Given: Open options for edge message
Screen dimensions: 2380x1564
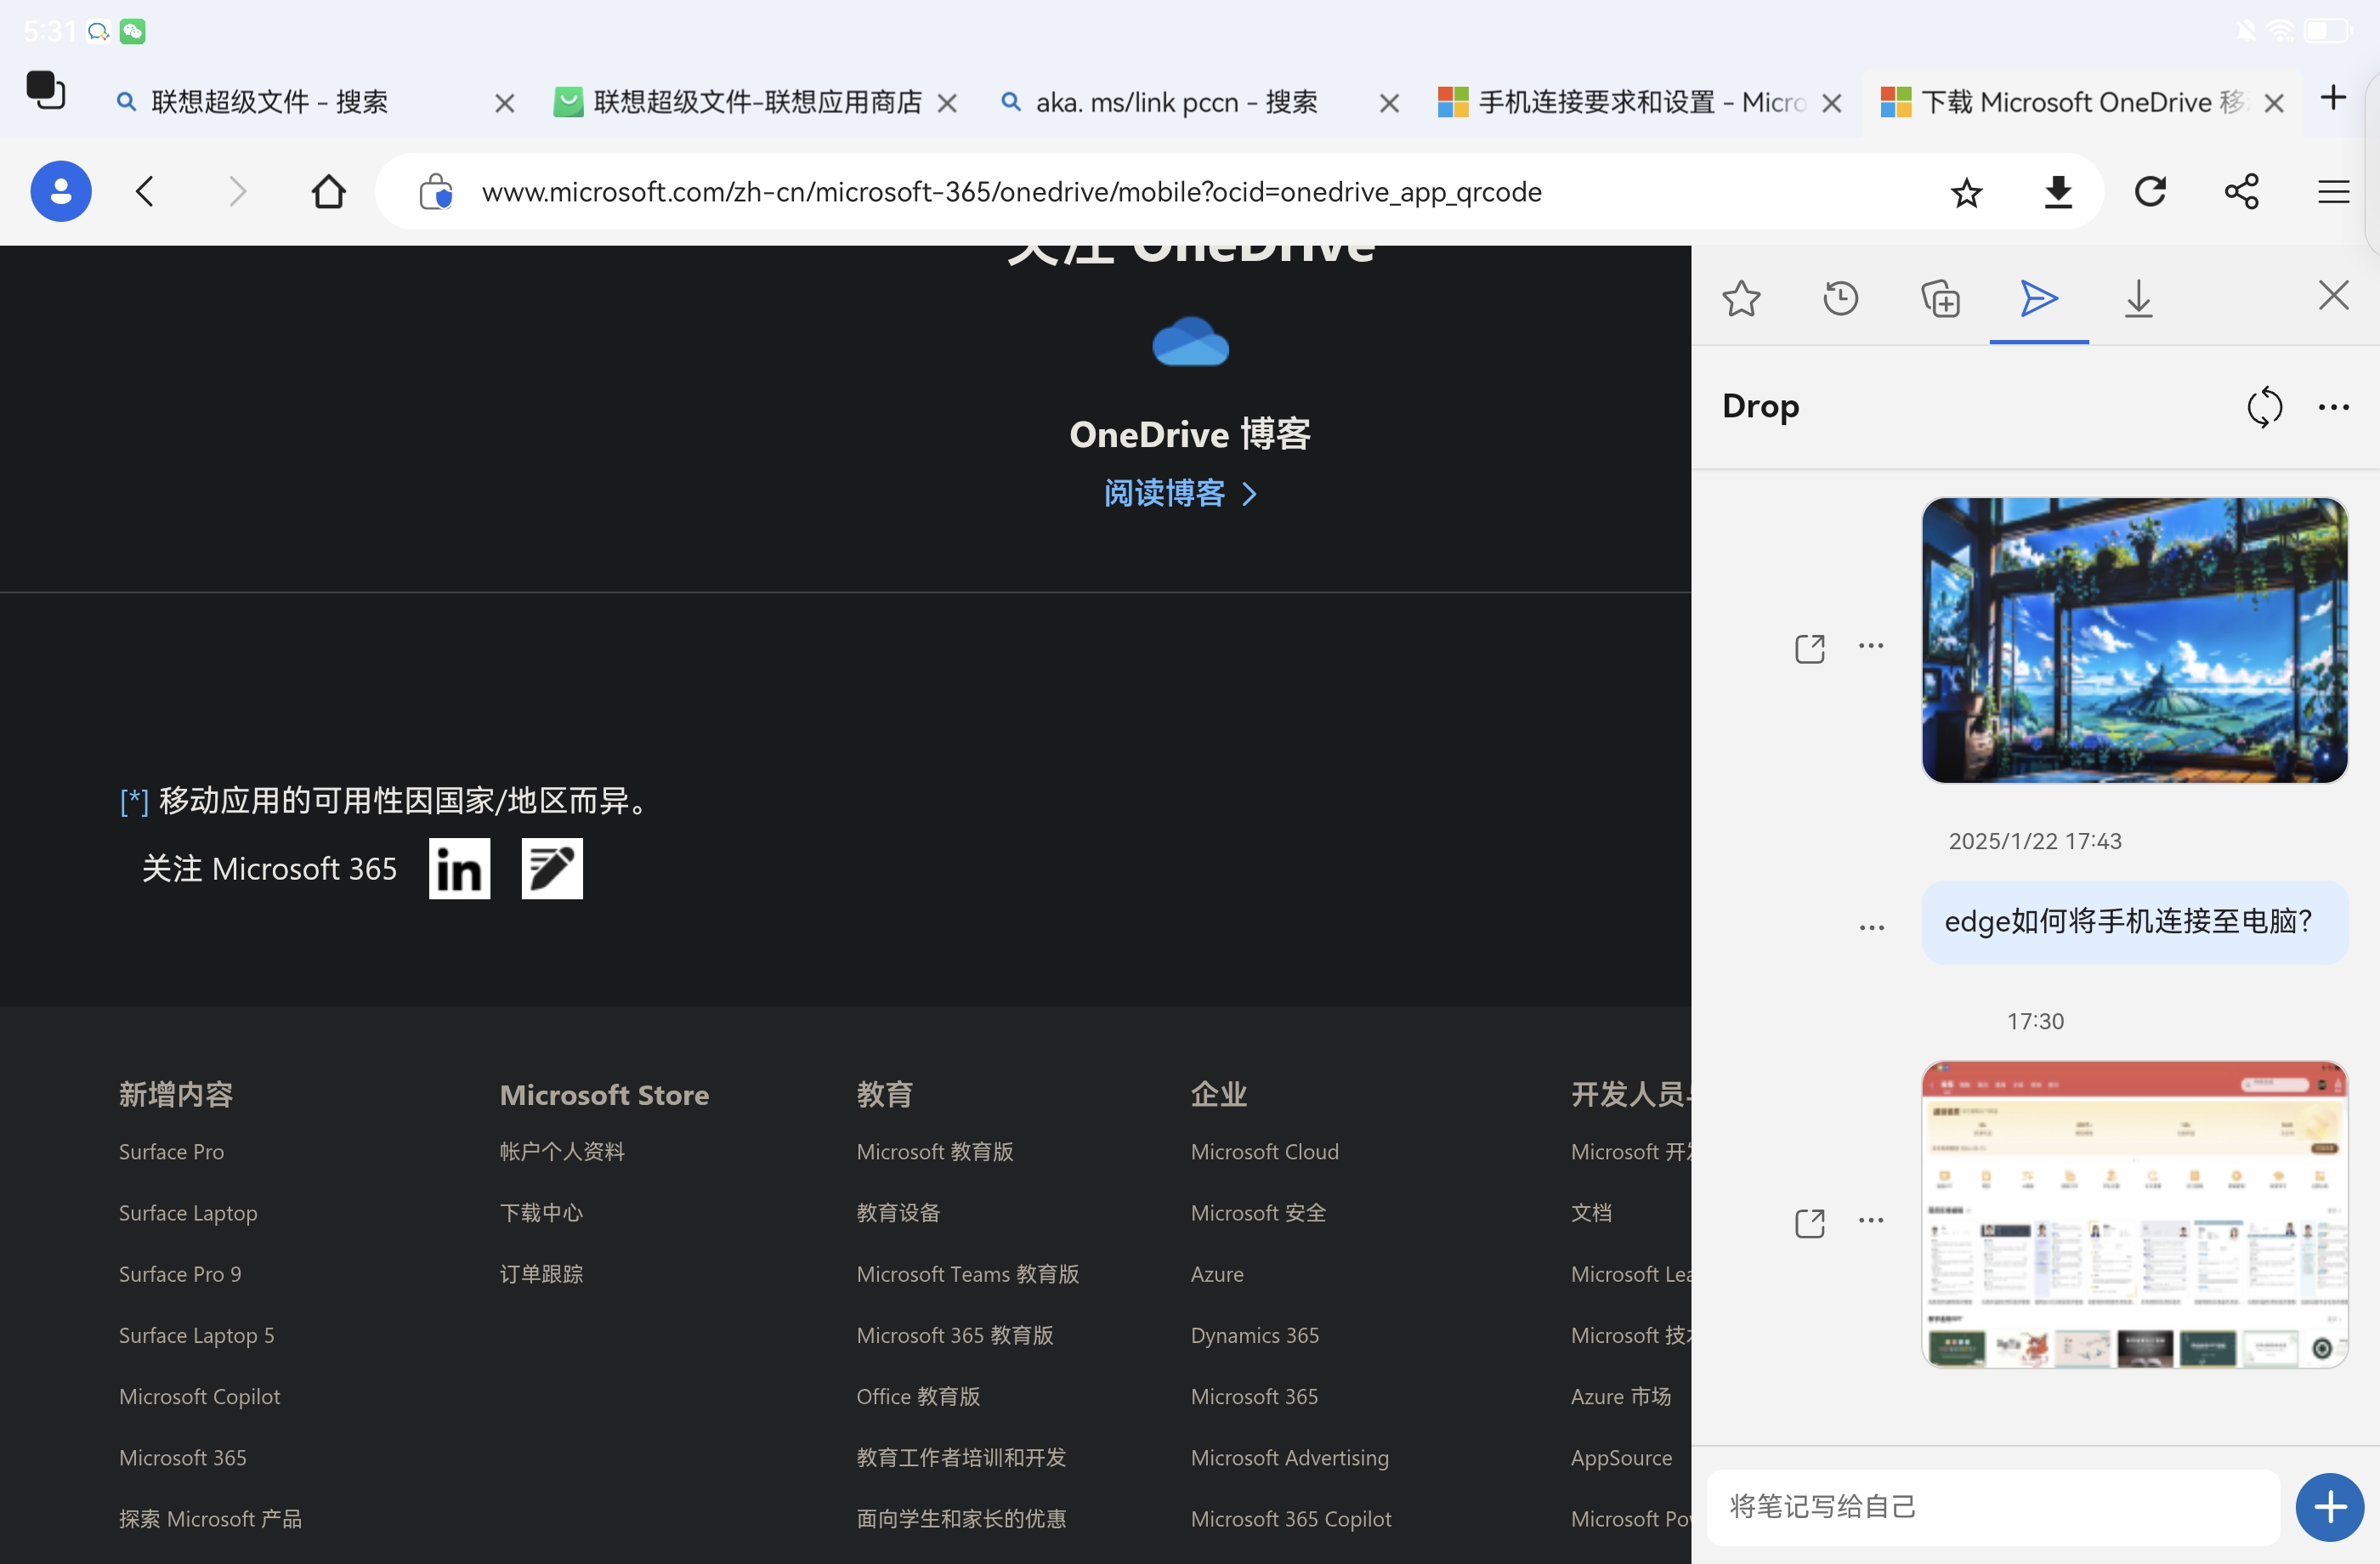Looking at the screenshot, I should [x=1871, y=928].
